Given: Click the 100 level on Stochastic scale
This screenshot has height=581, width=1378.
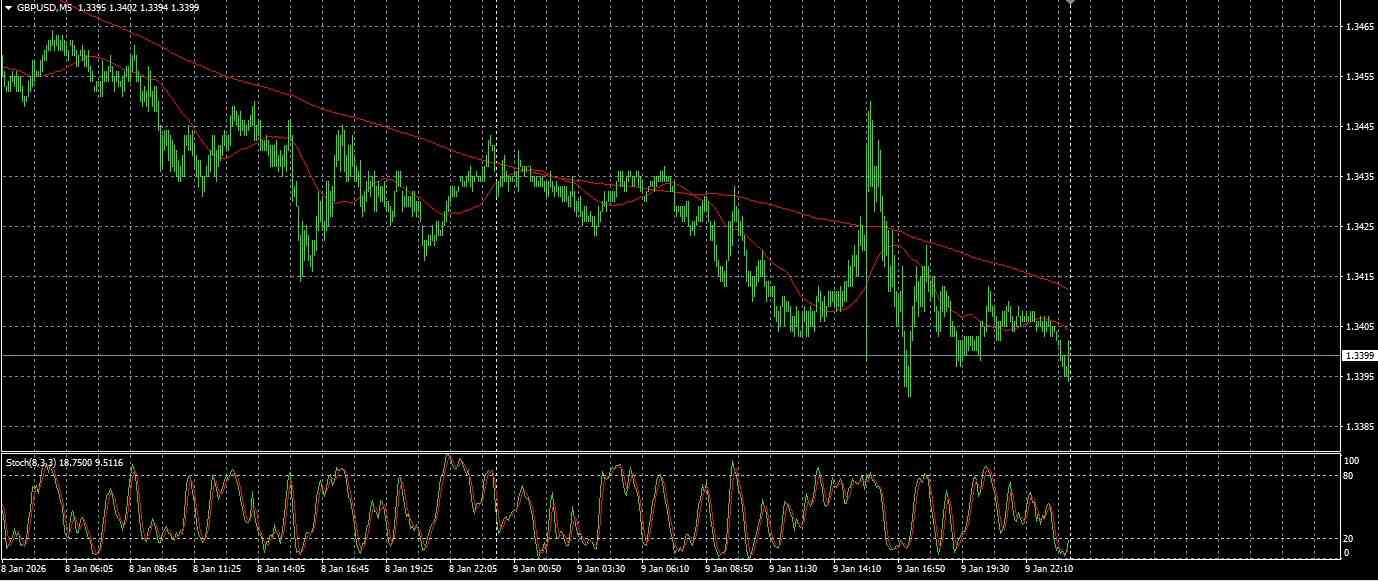Looking at the screenshot, I should [1351, 461].
